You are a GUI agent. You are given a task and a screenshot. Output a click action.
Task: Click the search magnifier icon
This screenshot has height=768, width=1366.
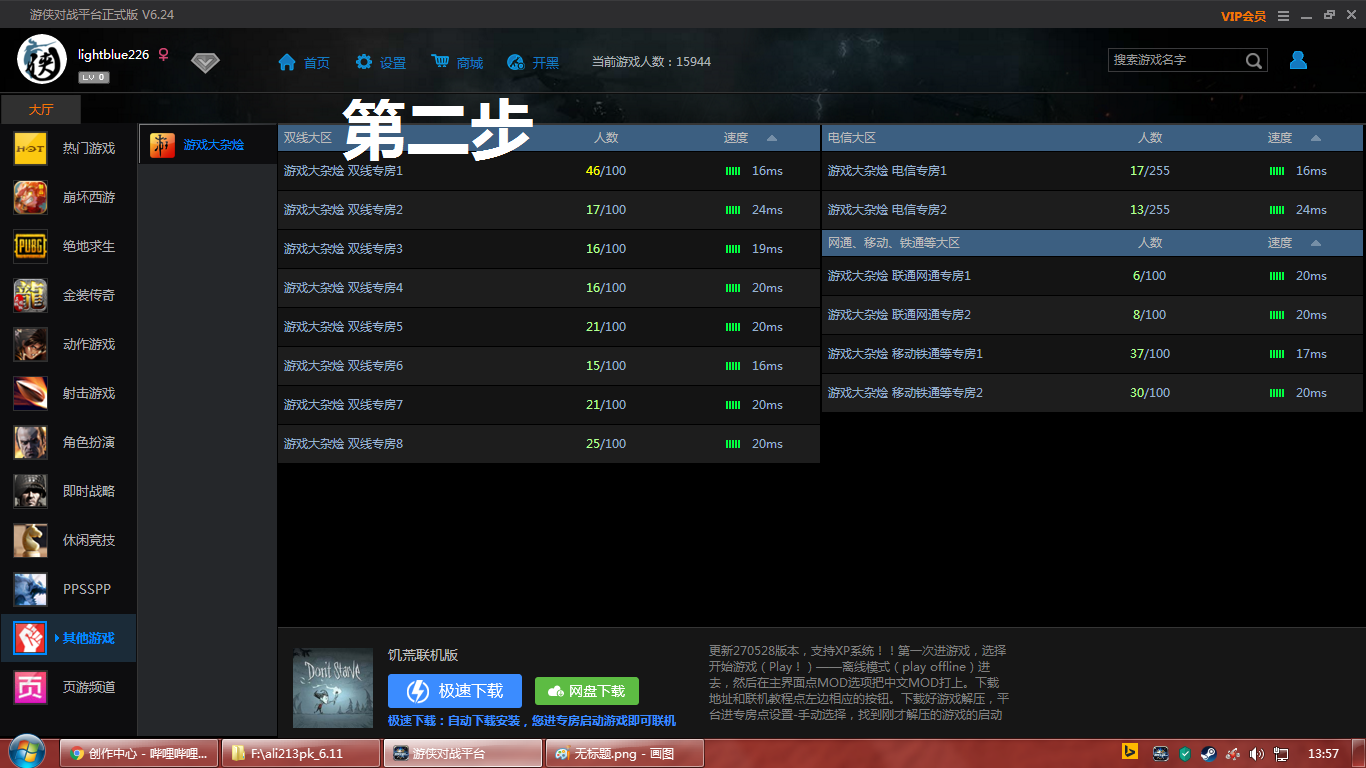1254,61
